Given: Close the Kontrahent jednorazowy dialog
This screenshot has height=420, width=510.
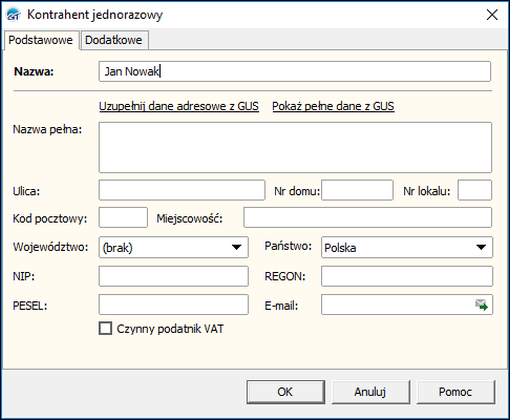Looking at the screenshot, I should coord(492,15).
